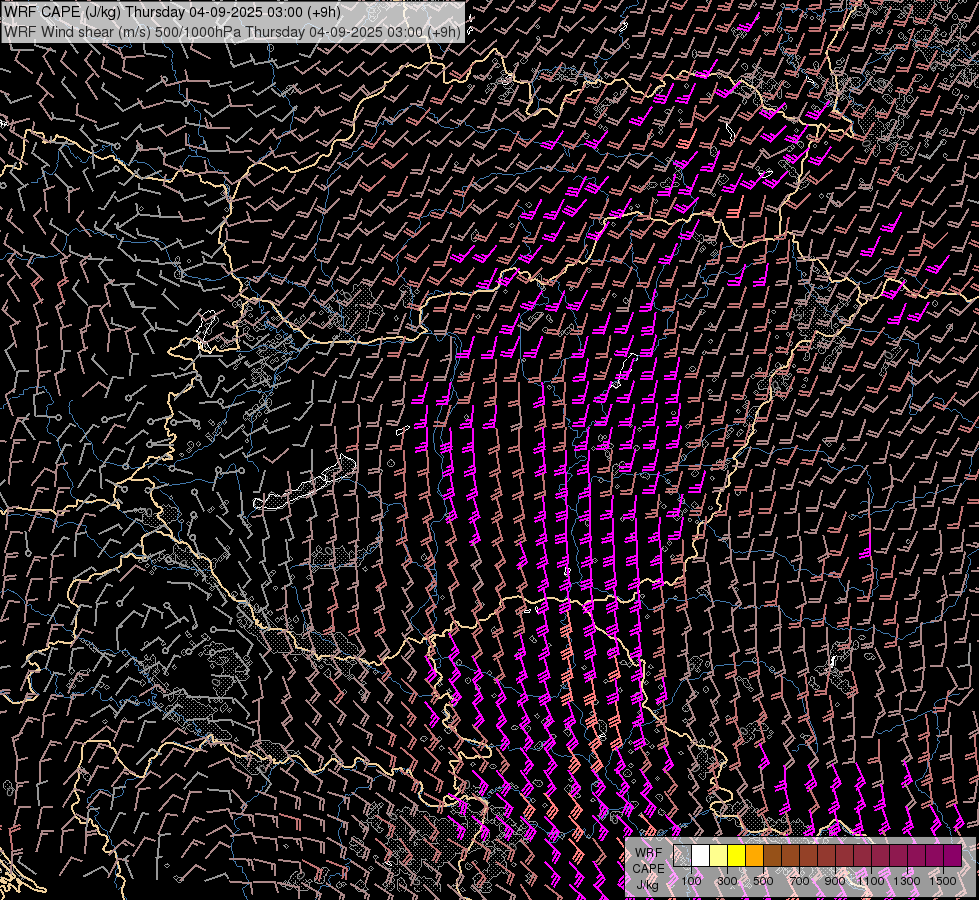
Task: Click the 'CAPE' text in the legend
Action: (x=649, y=869)
